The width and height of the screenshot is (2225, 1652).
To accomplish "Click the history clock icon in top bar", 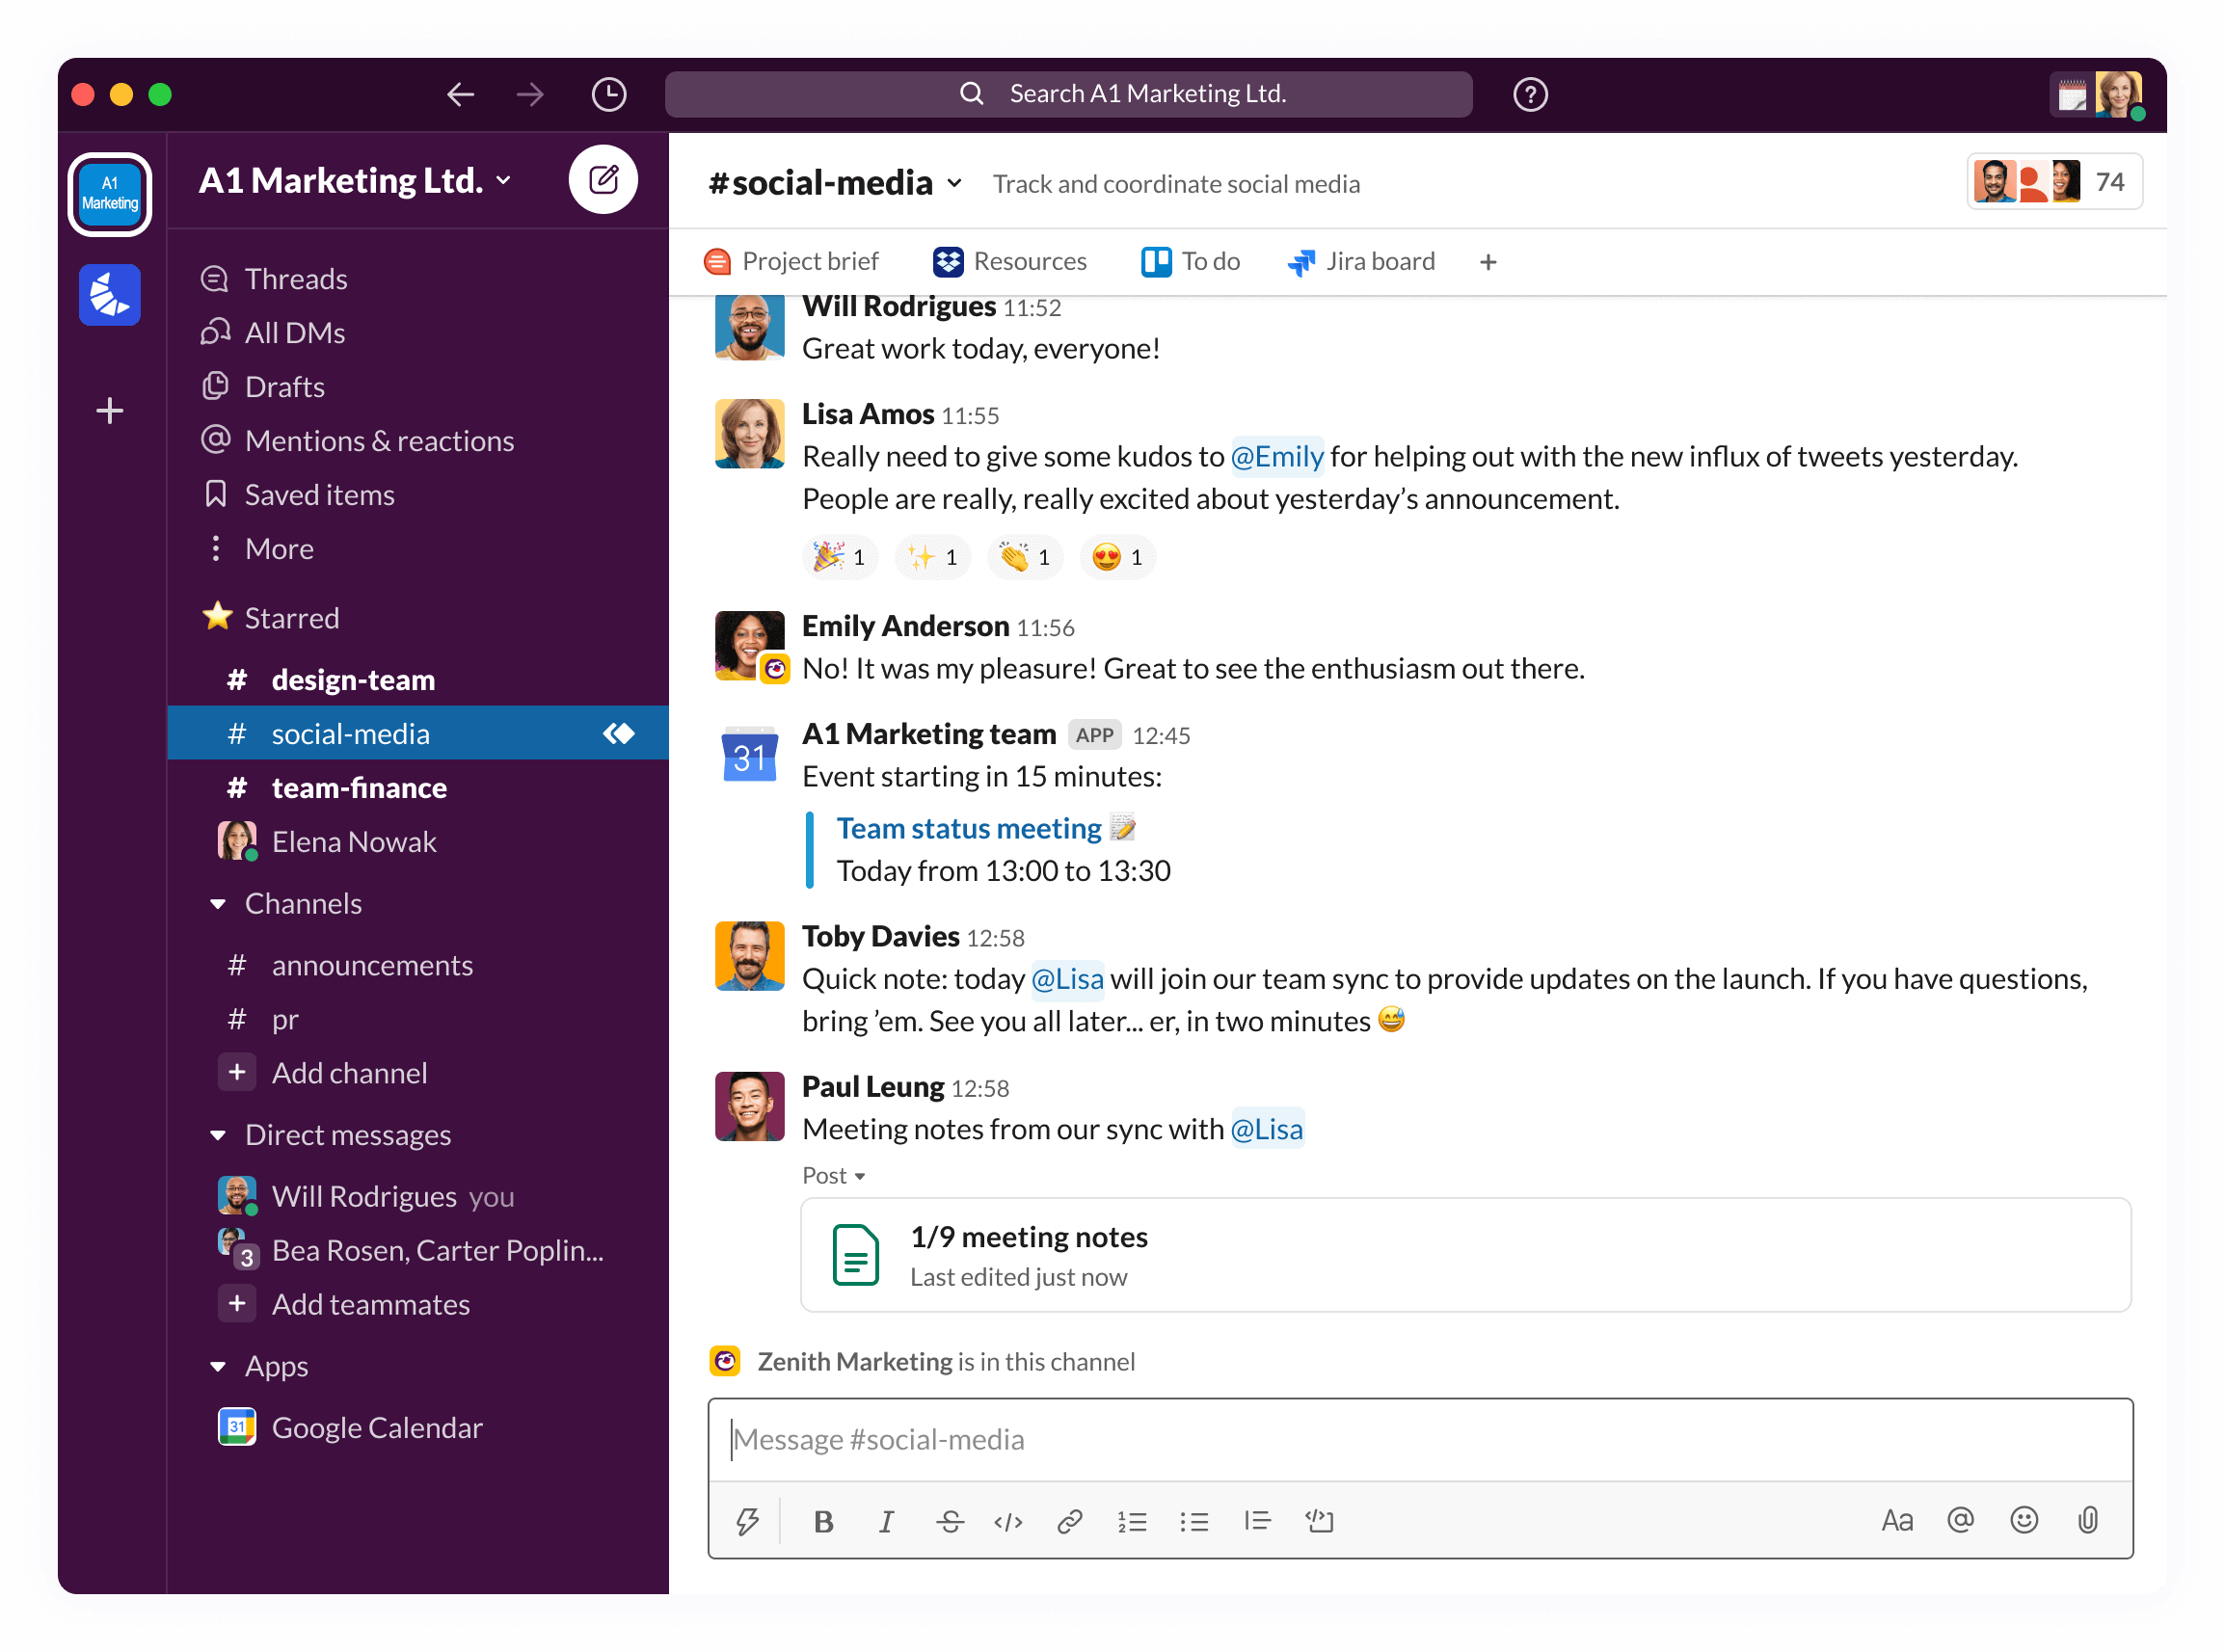I will click(609, 93).
